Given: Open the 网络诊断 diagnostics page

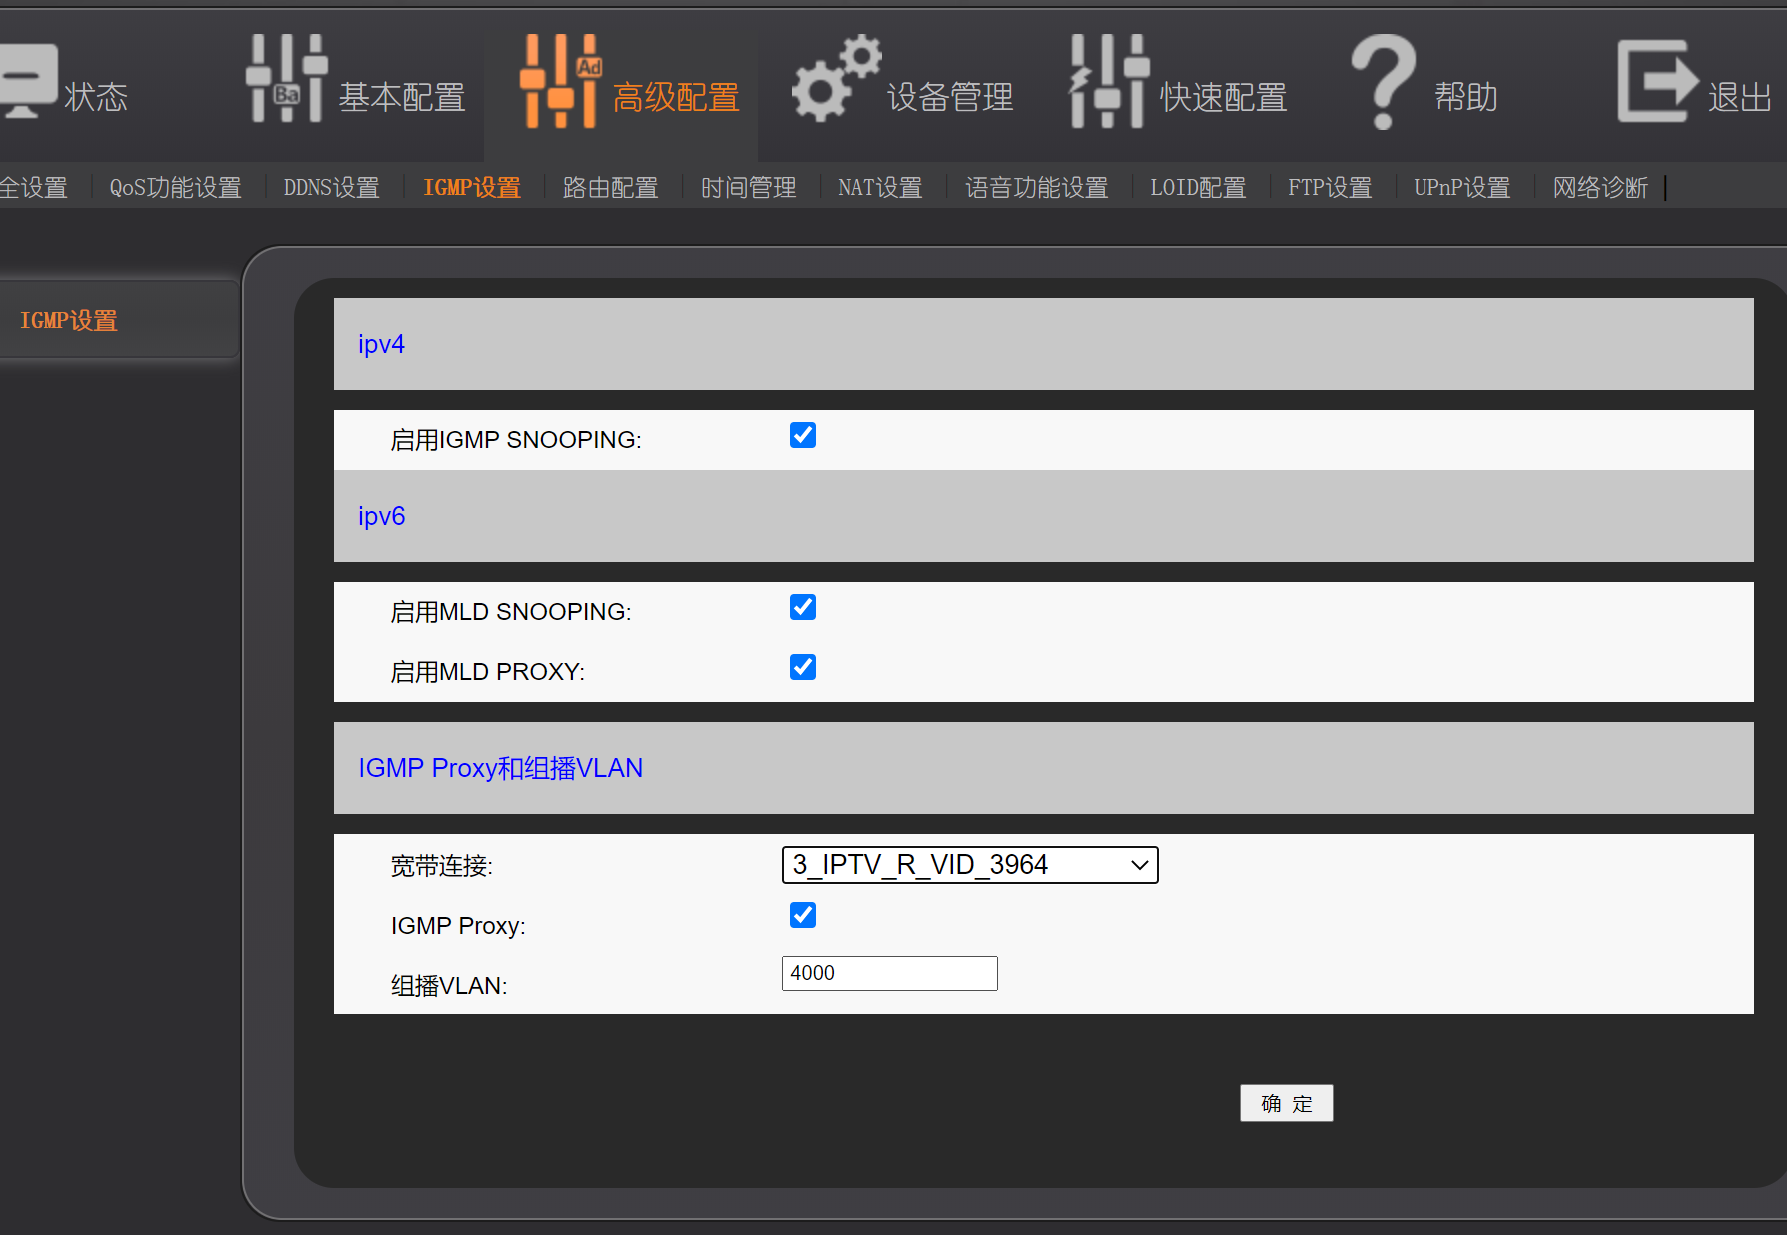Looking at the screenshot, I should click(x=1600, y=187).
